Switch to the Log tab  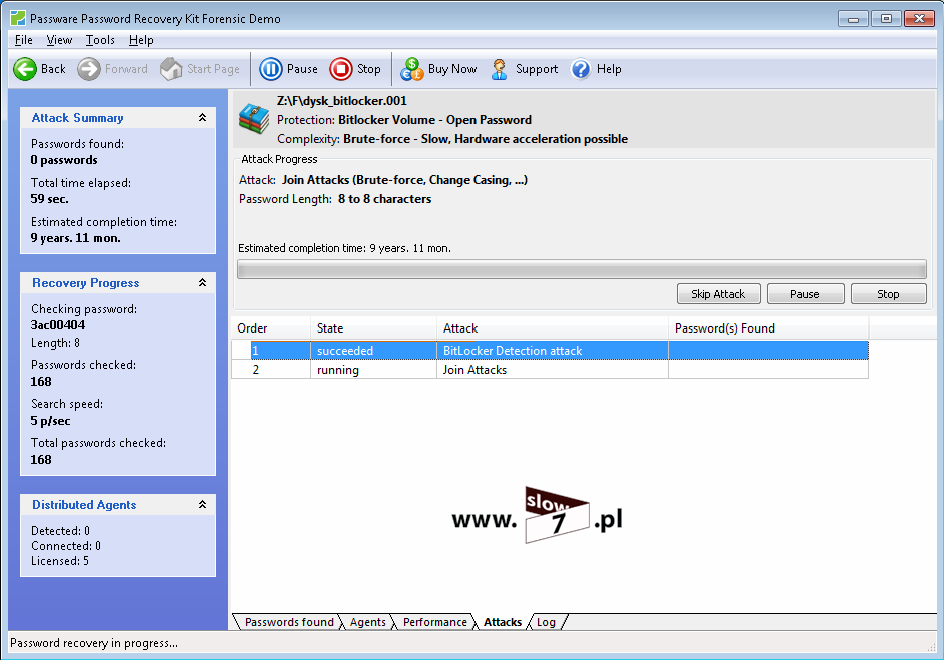click(x=546, y=622)
